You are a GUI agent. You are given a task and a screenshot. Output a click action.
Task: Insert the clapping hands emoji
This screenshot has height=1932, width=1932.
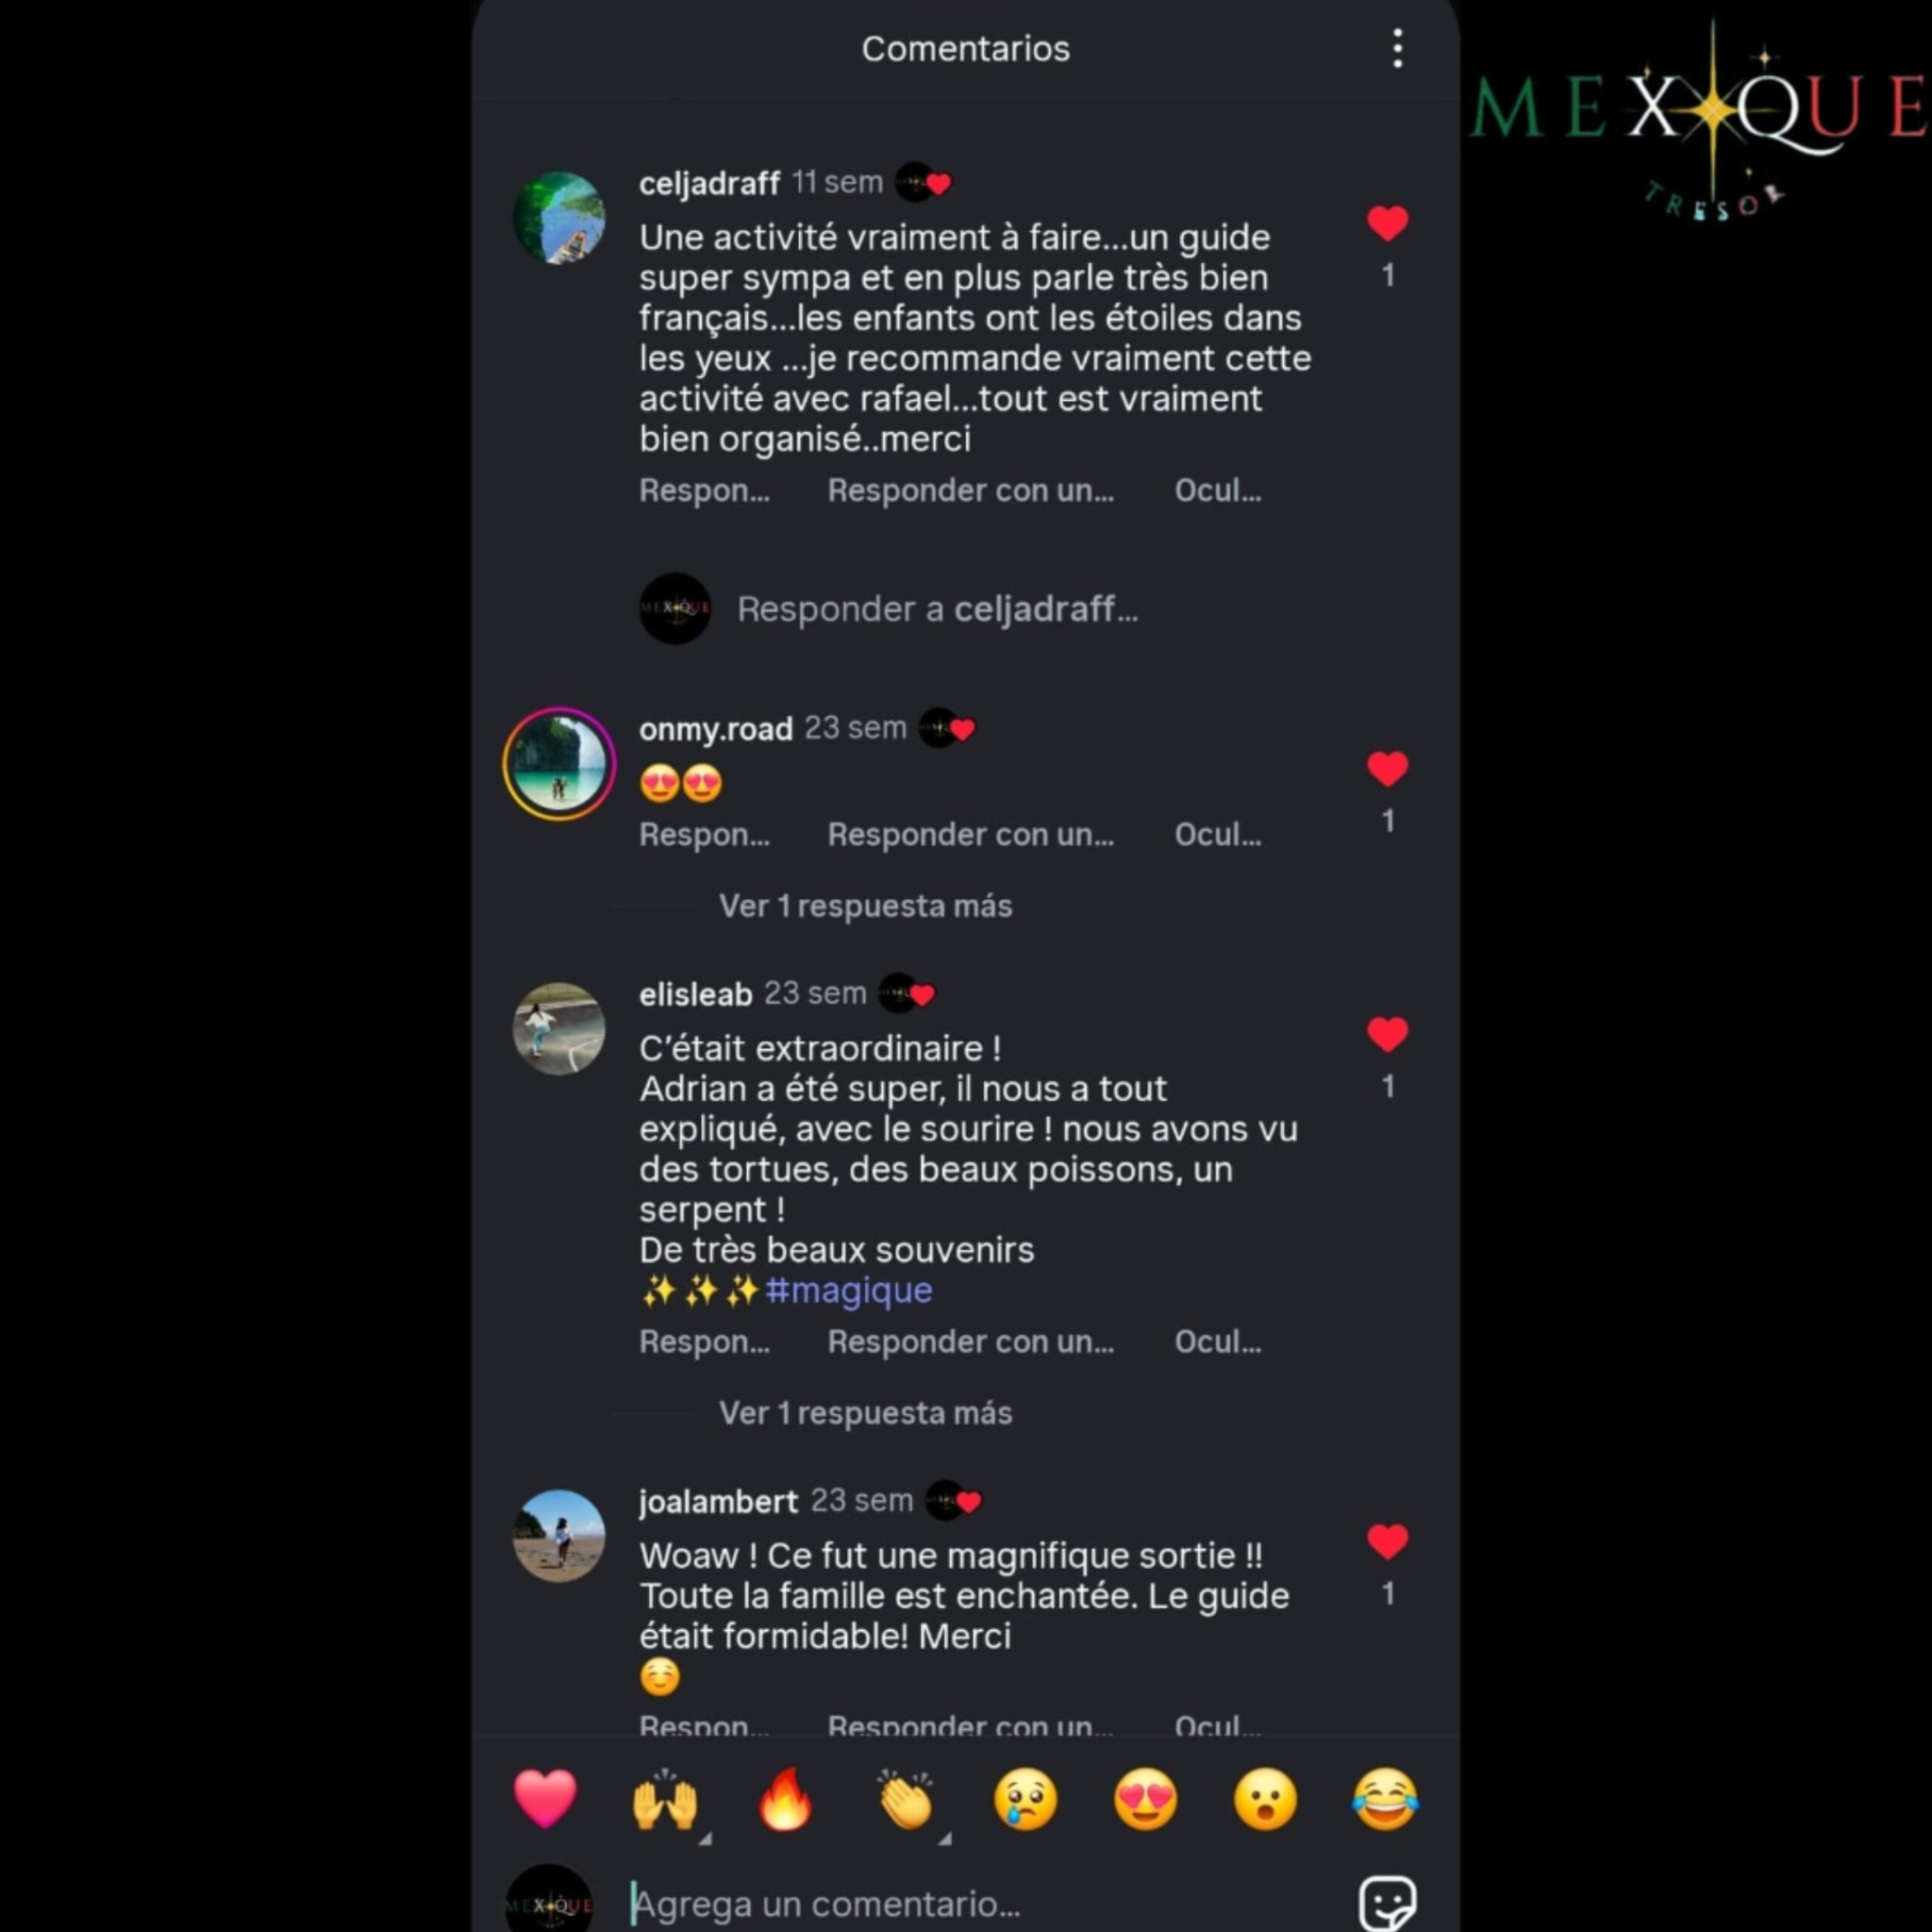(905, 1799)
